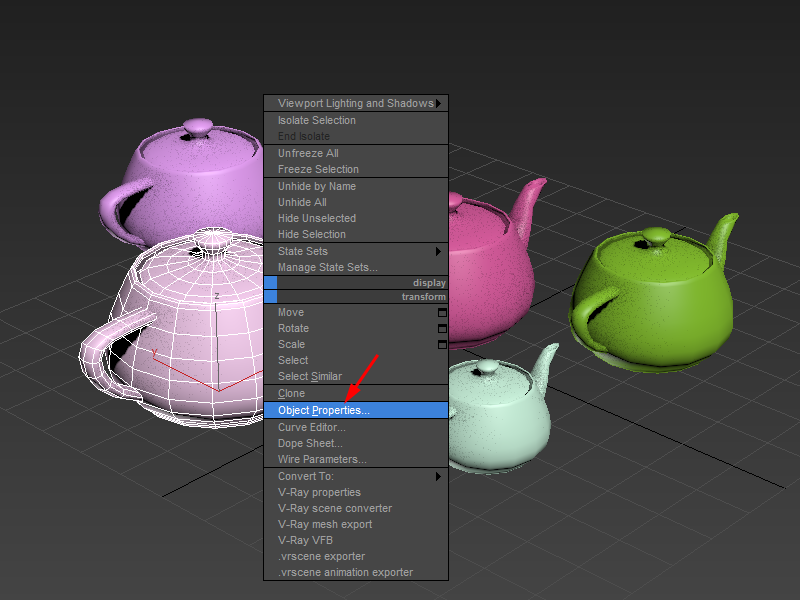Choose Hide Selection

pos(356,234)
